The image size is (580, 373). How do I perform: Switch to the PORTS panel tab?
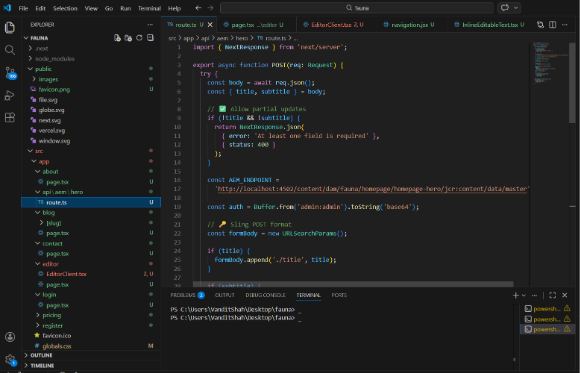click(339, 295)
